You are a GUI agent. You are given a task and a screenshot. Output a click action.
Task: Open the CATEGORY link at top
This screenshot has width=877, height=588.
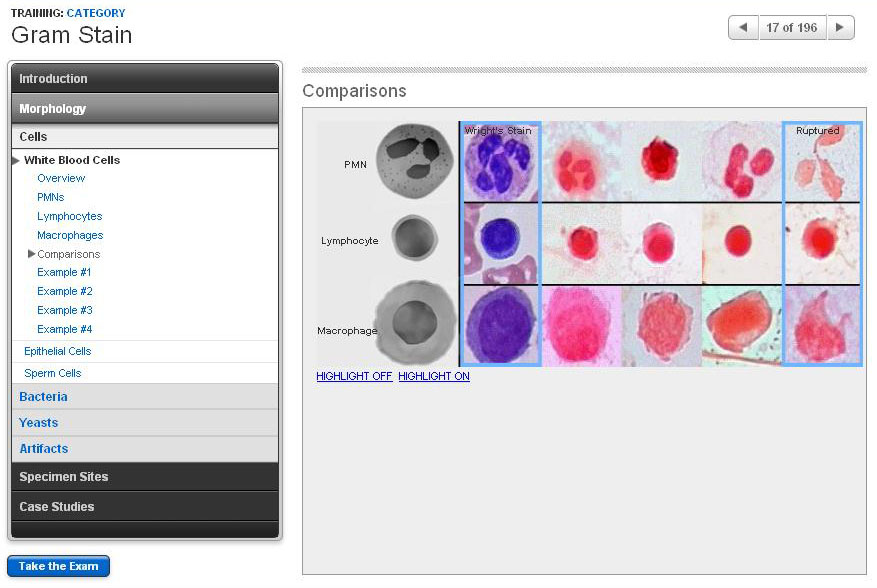tap(96, 13)
